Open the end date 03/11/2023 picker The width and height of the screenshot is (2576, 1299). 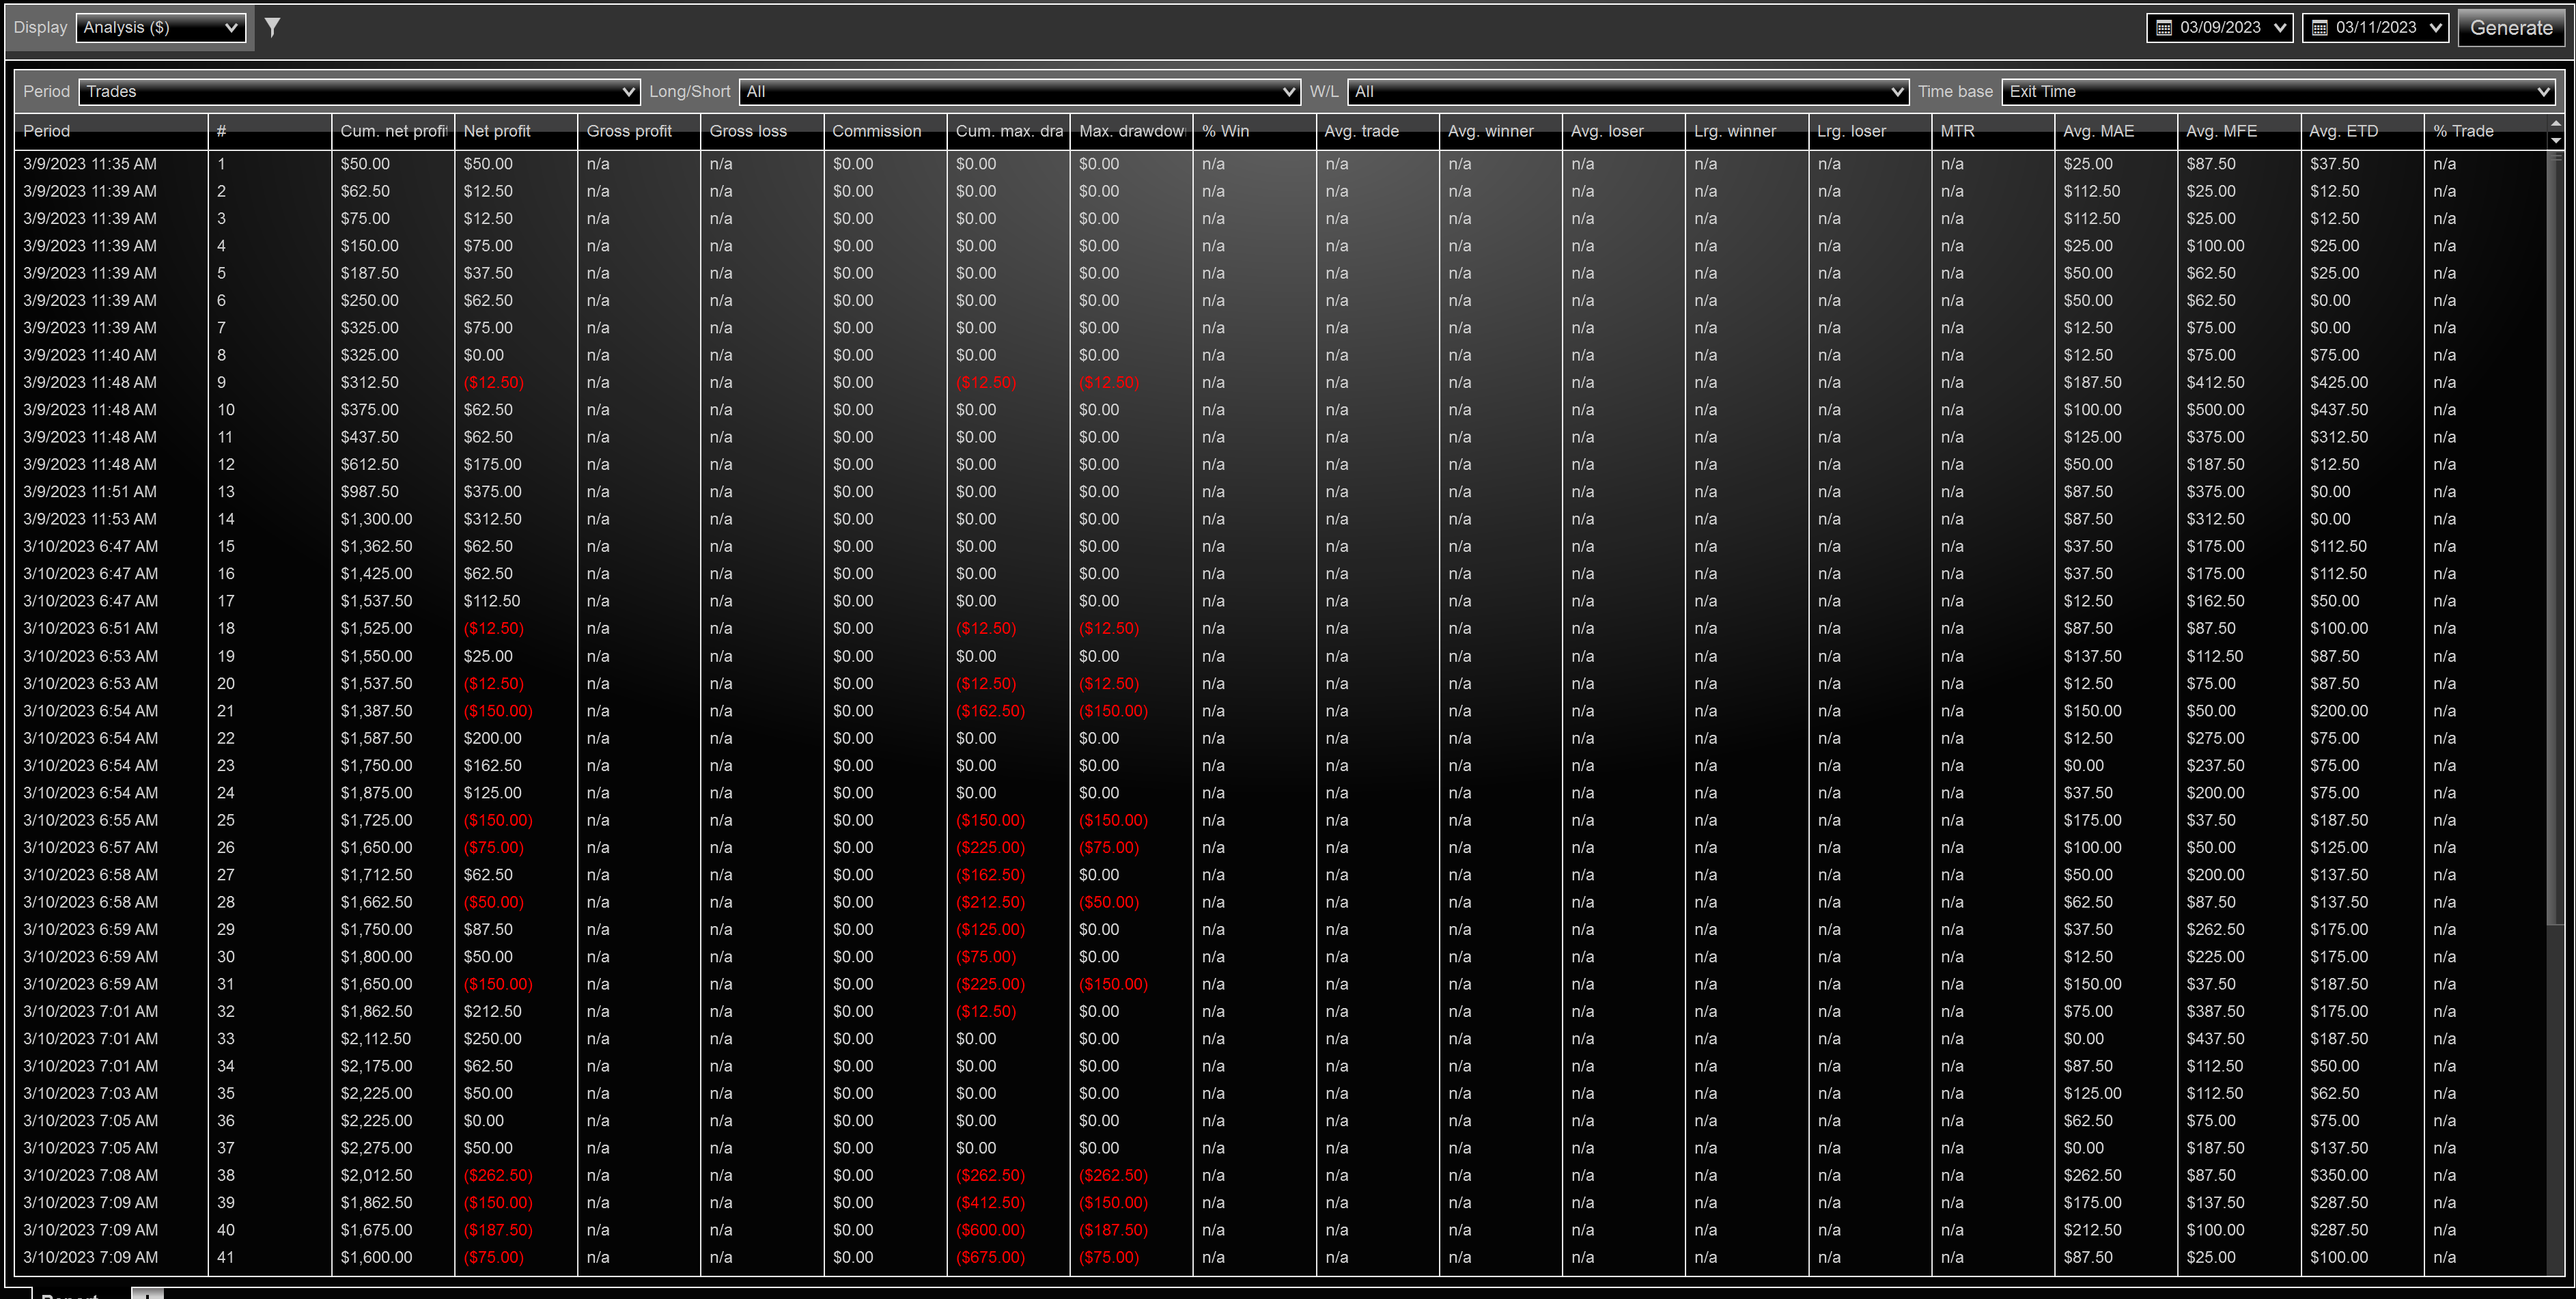2376,27
